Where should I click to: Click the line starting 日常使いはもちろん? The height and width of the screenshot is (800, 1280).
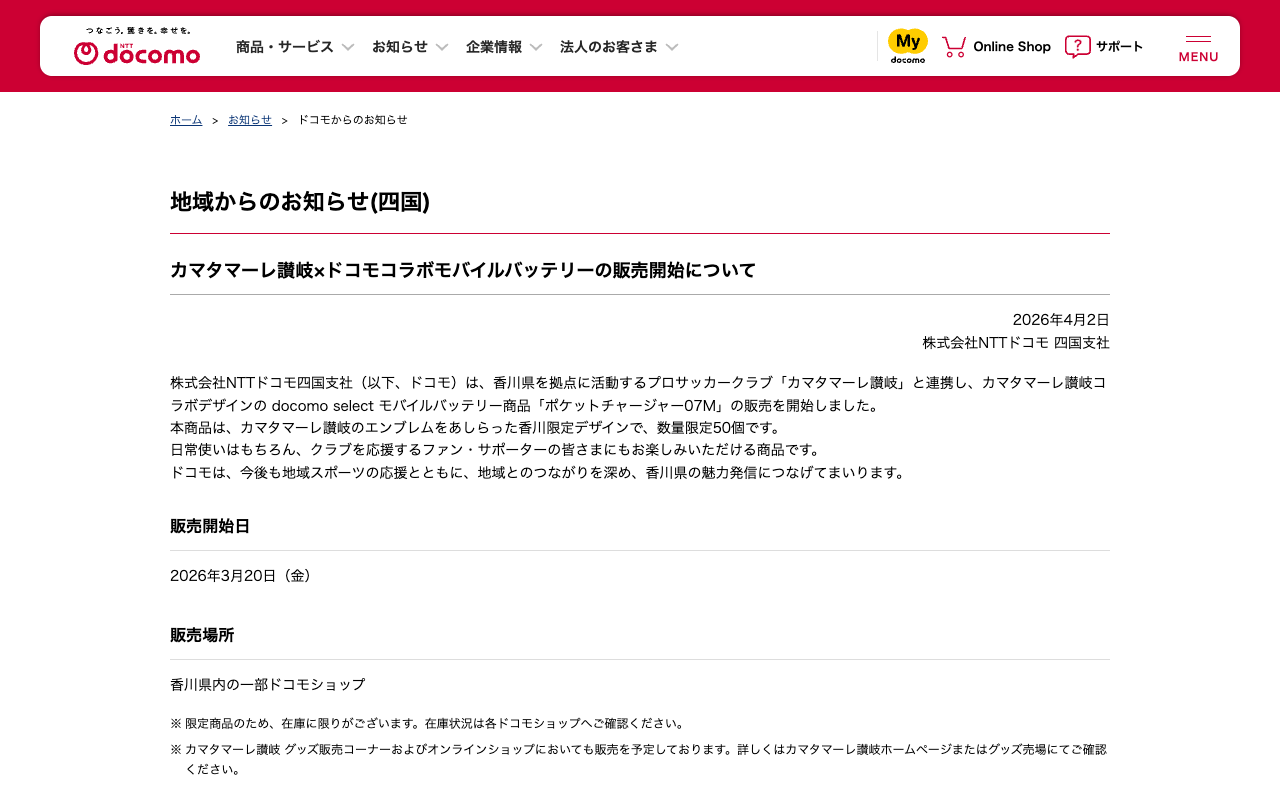tap(496, 450)
